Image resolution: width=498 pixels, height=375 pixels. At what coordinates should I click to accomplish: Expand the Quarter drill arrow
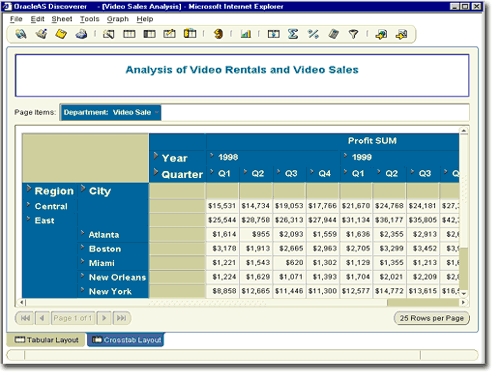point(156,172)
